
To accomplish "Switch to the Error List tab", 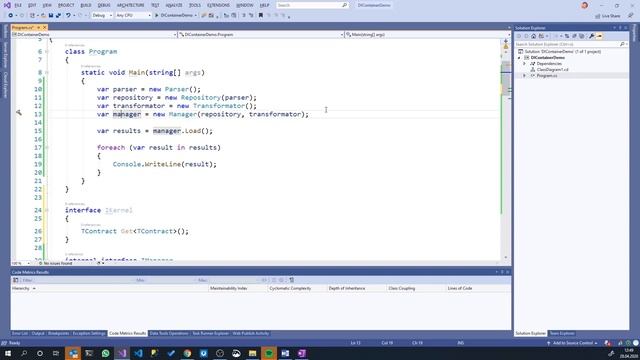I will tap(20, 333).
